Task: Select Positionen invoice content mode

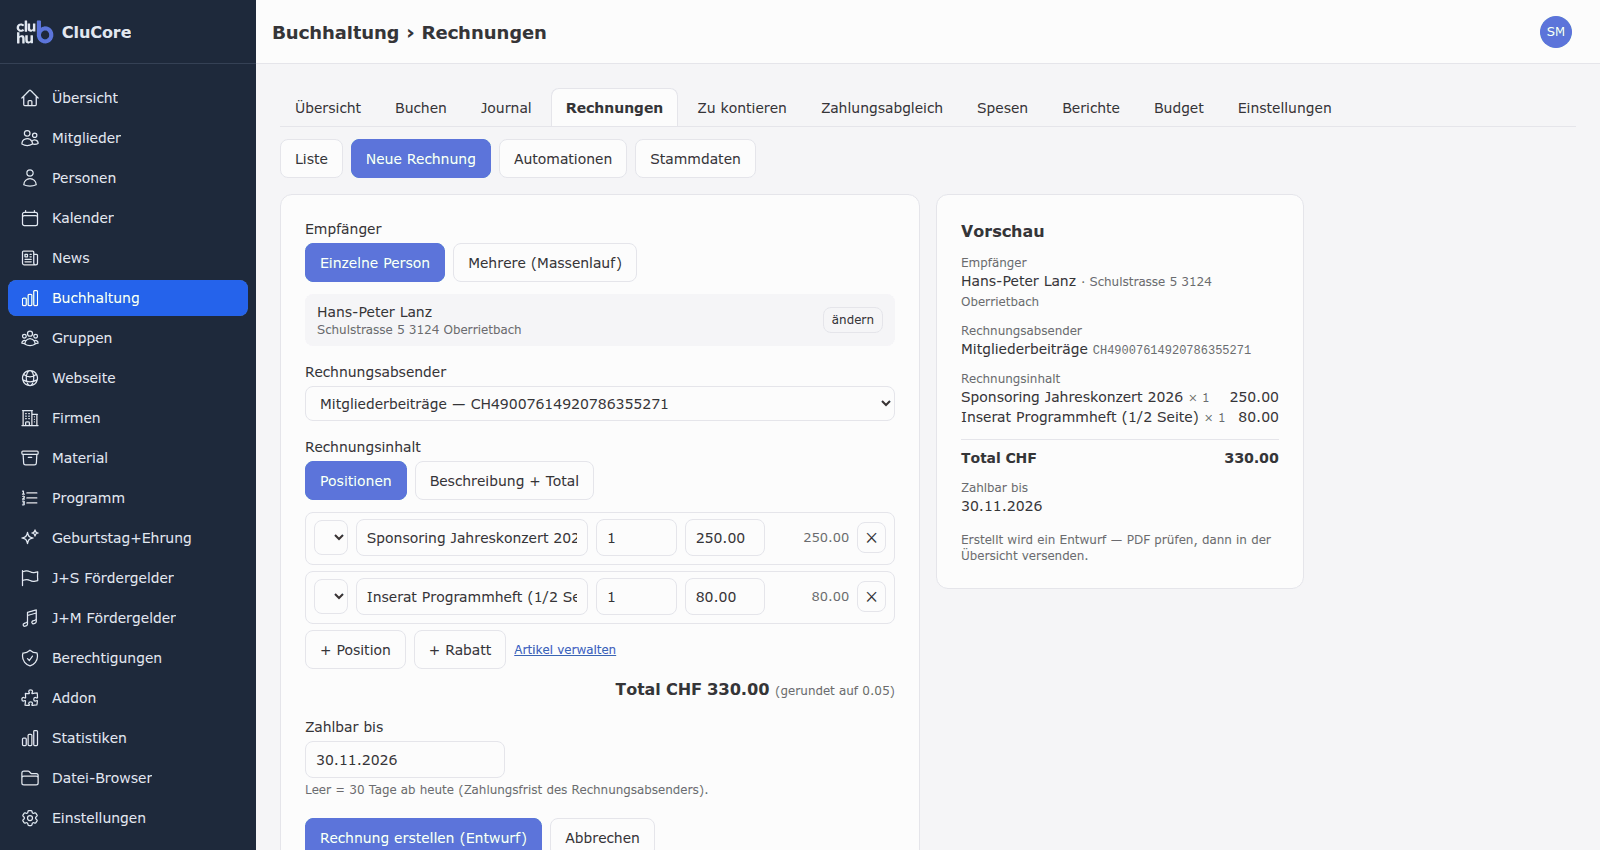Action: coord(356,481)
